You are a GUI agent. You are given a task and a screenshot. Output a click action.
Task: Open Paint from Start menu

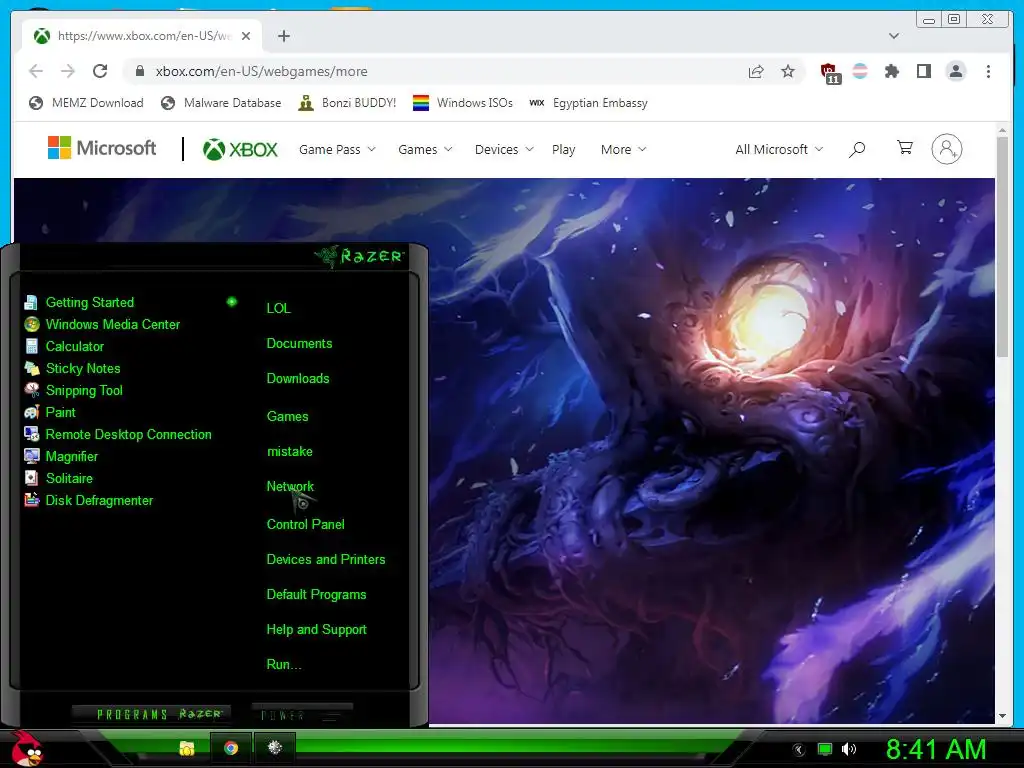pos(50,412)
